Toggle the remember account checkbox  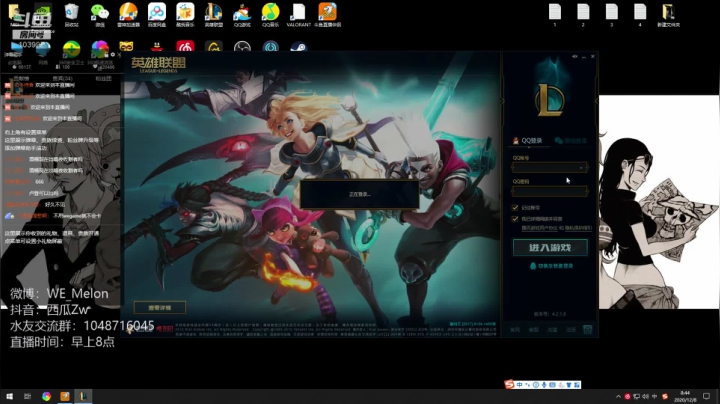pos(515,208)
